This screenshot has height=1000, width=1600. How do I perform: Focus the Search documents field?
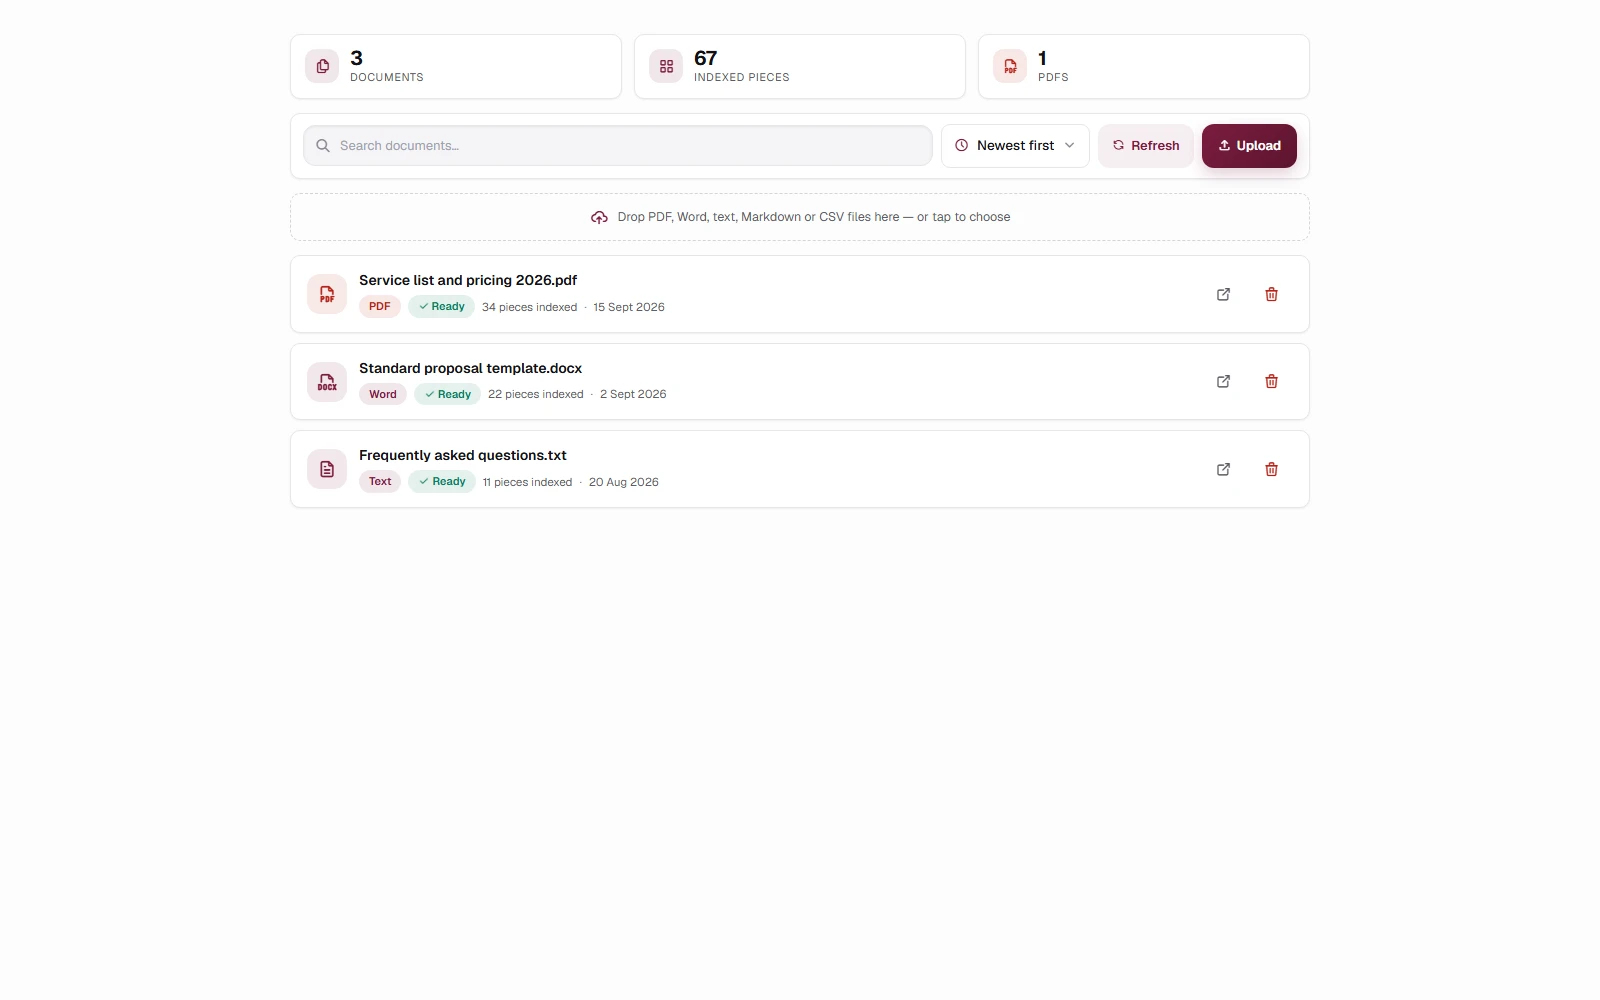pos(618,146)
